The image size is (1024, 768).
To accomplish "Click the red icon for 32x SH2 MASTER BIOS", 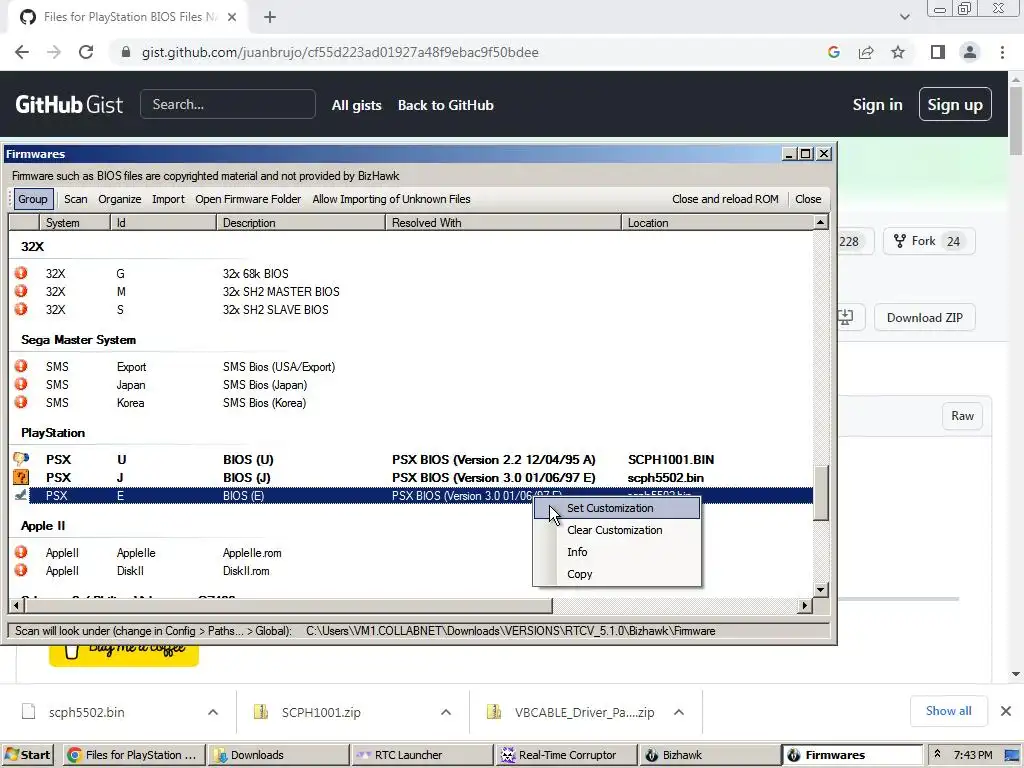I will (22, 291).
